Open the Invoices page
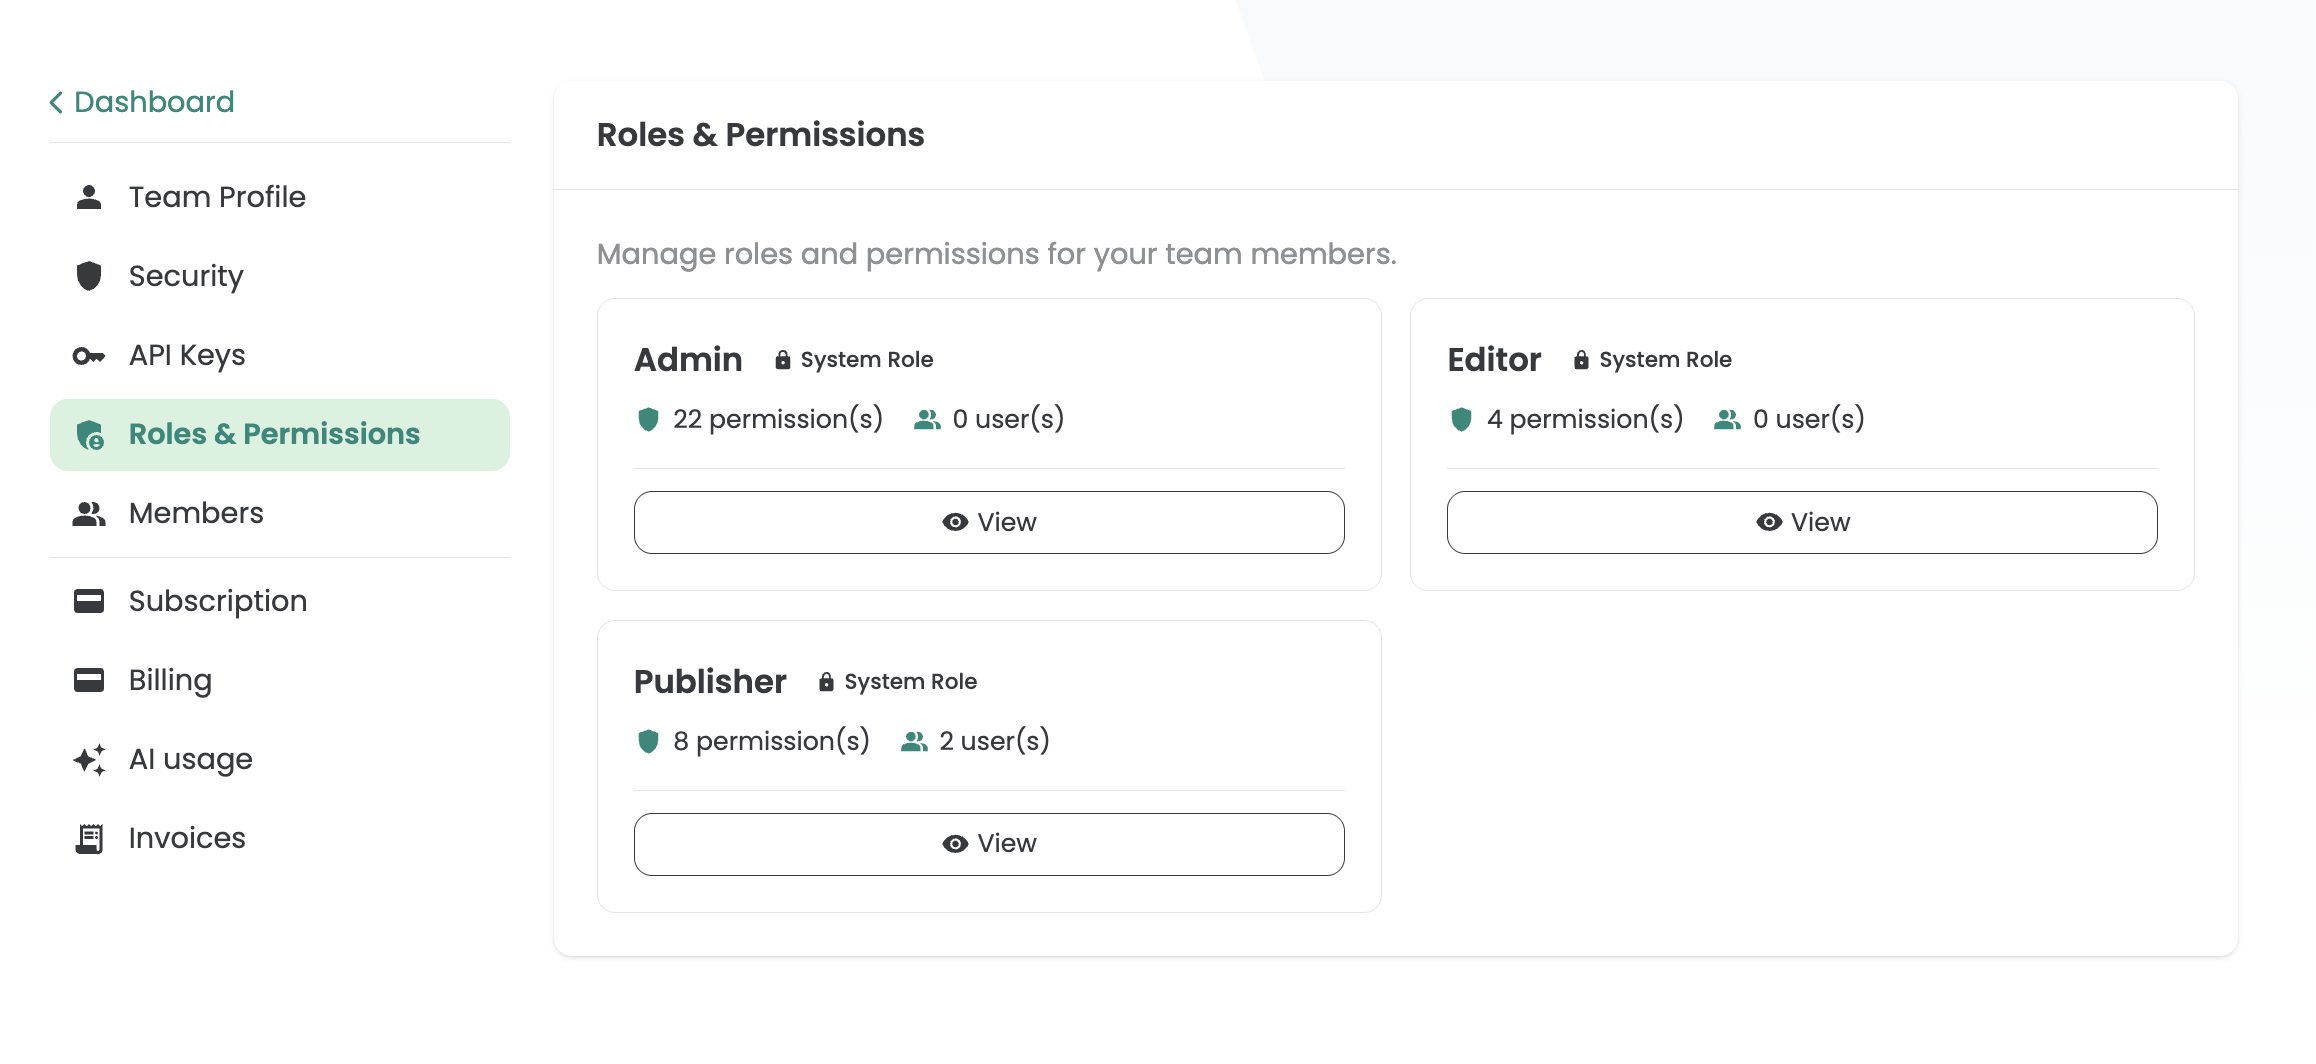Image resolution: width=2316 pixels, height=1064 pixels. (x=280, y=839)
